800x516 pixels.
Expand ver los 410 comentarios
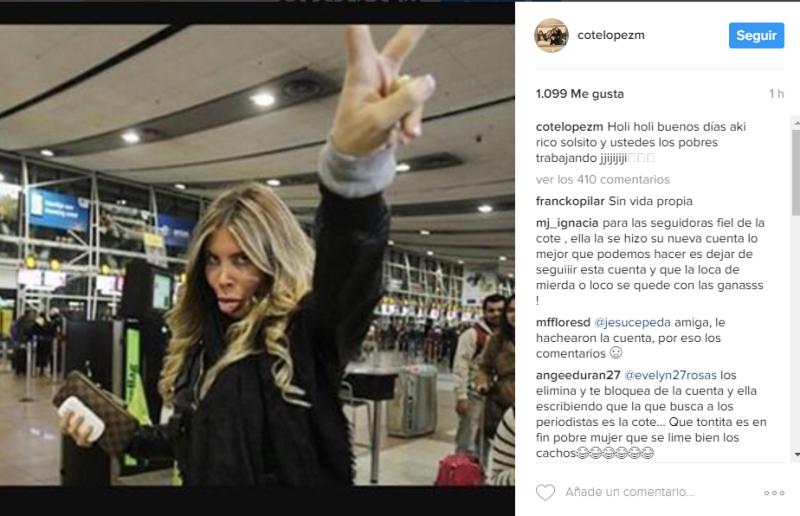click(x=603, y=180)
